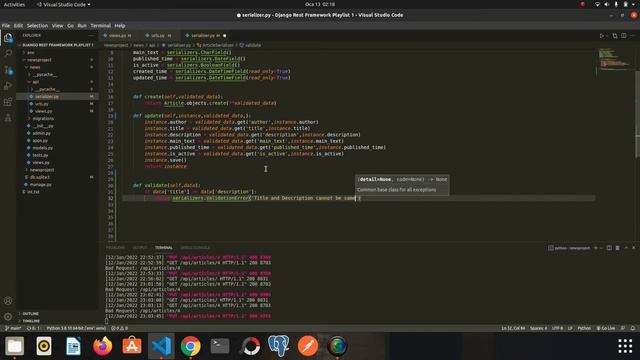Open the Manage gear in activity bar

(8, 317)
